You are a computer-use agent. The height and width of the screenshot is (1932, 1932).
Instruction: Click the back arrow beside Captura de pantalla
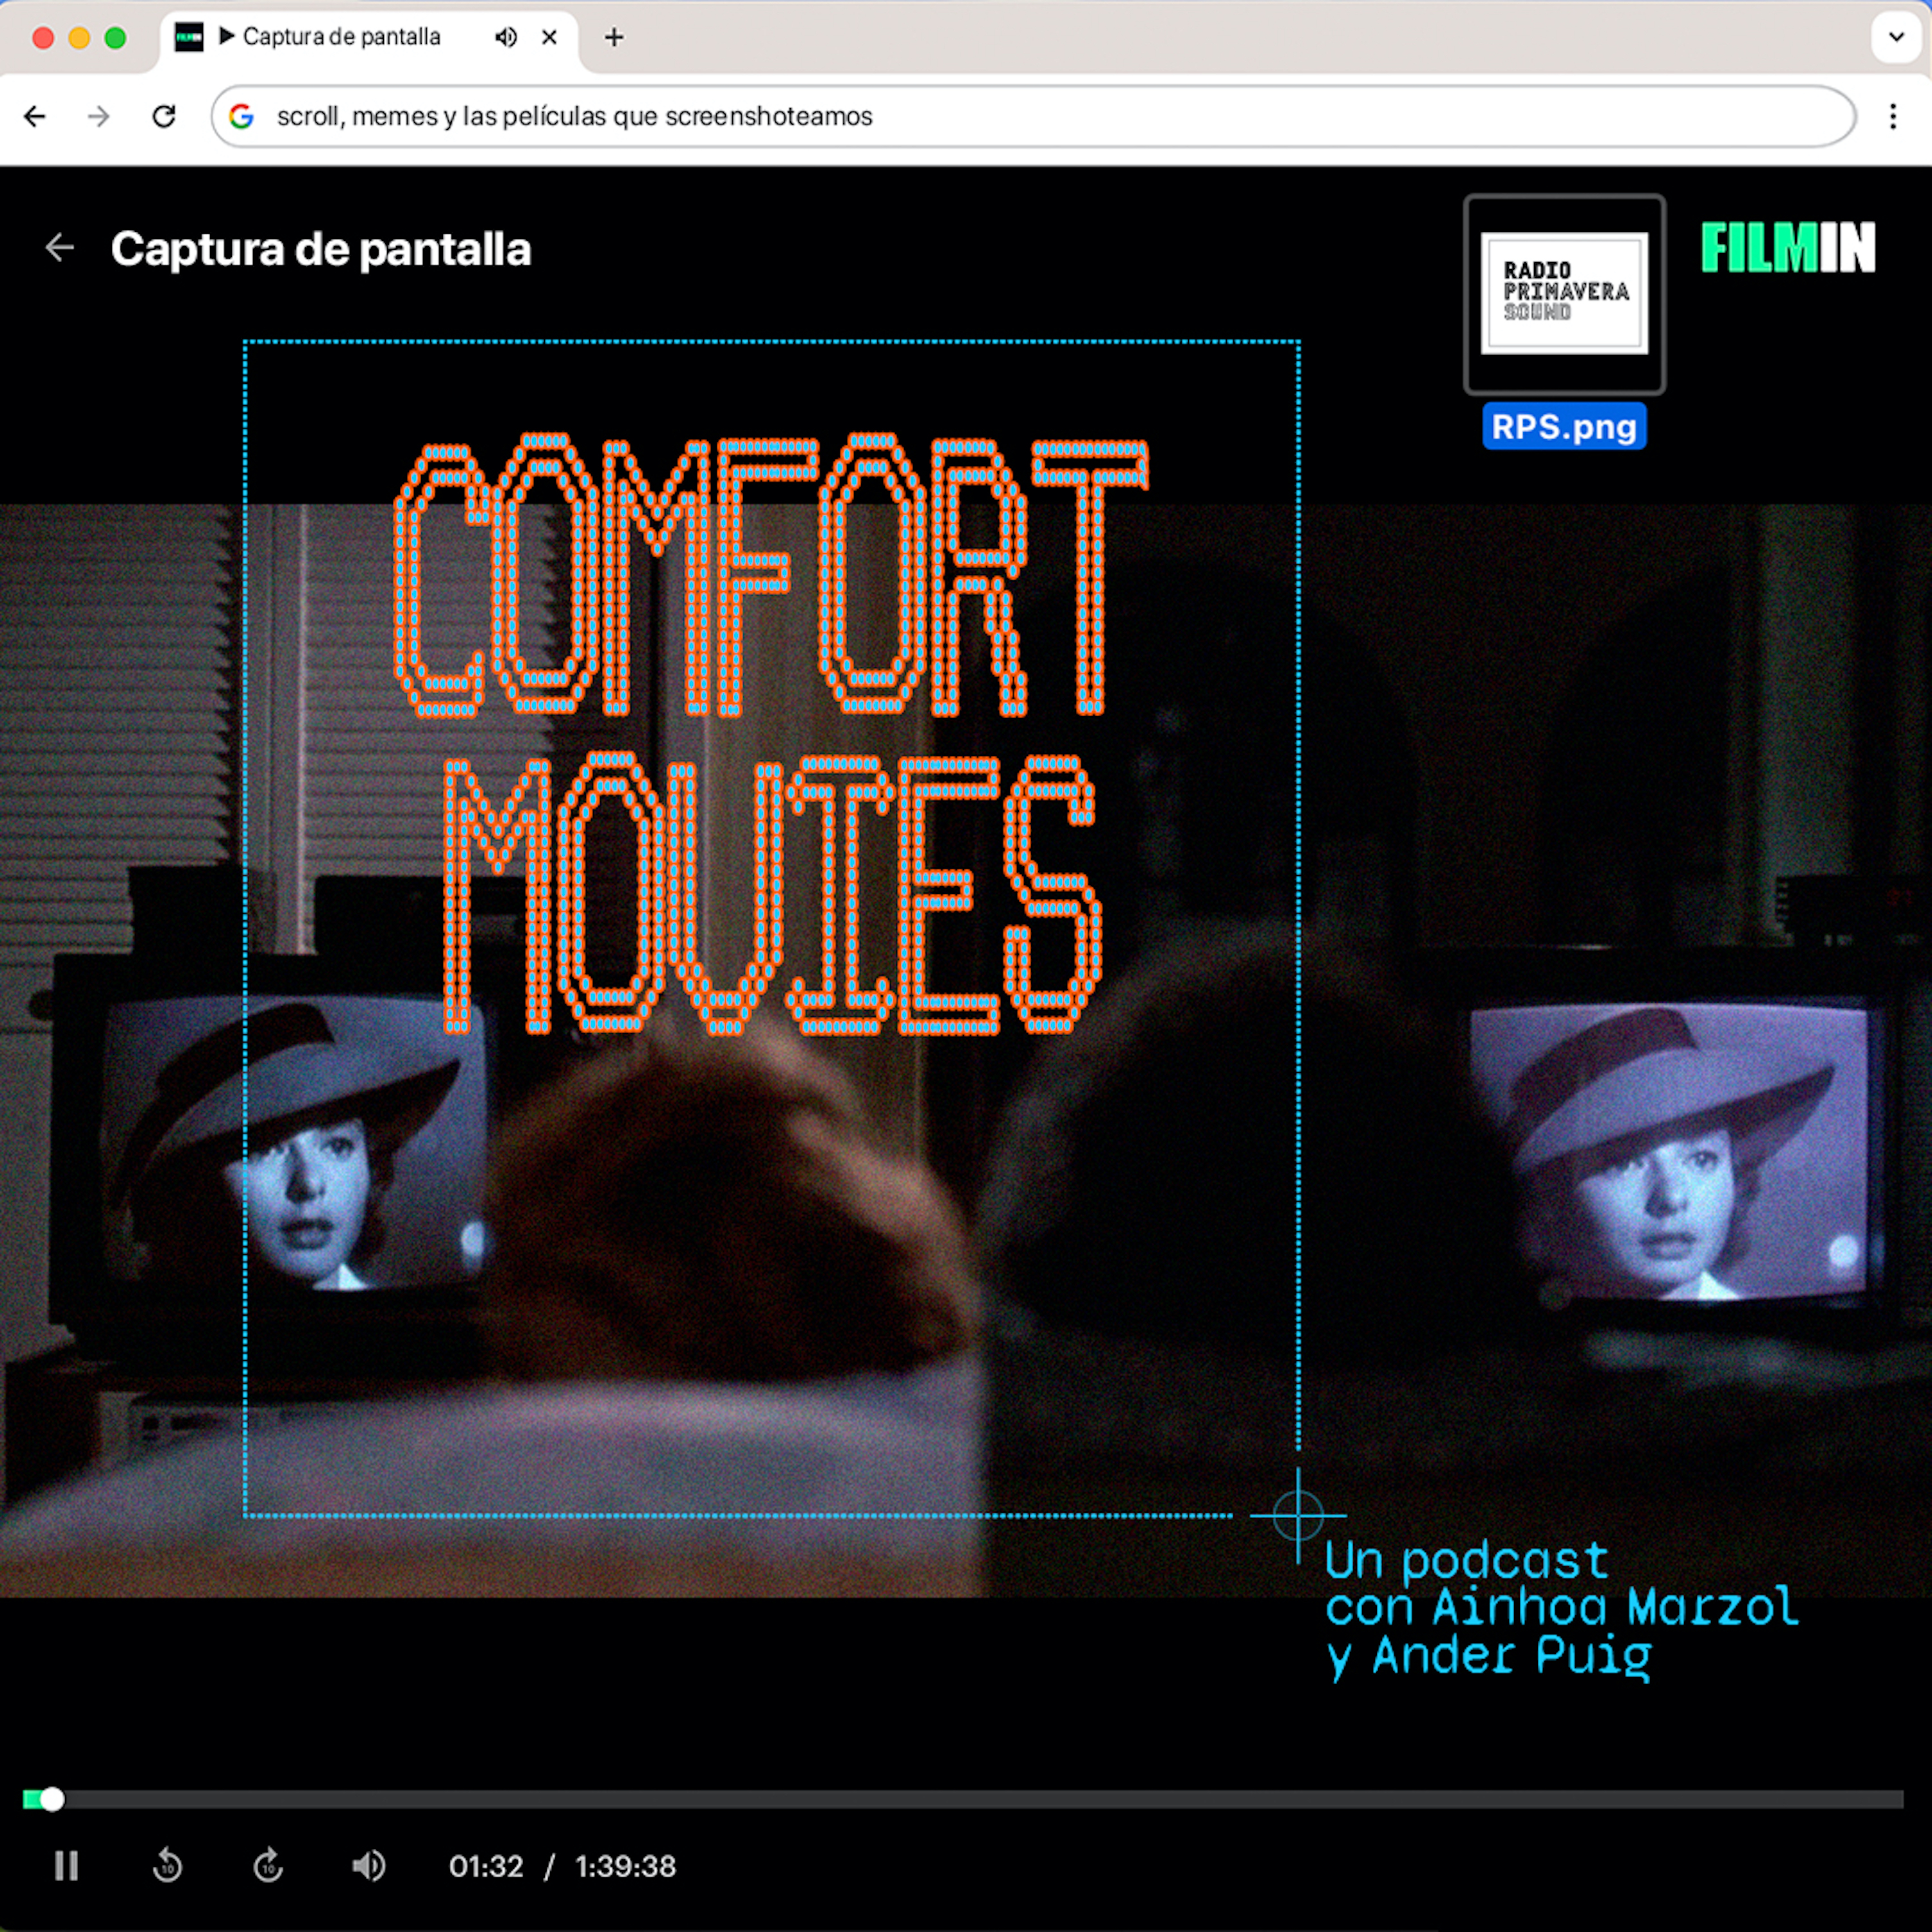pyautogui.click(x=60, y=248)
